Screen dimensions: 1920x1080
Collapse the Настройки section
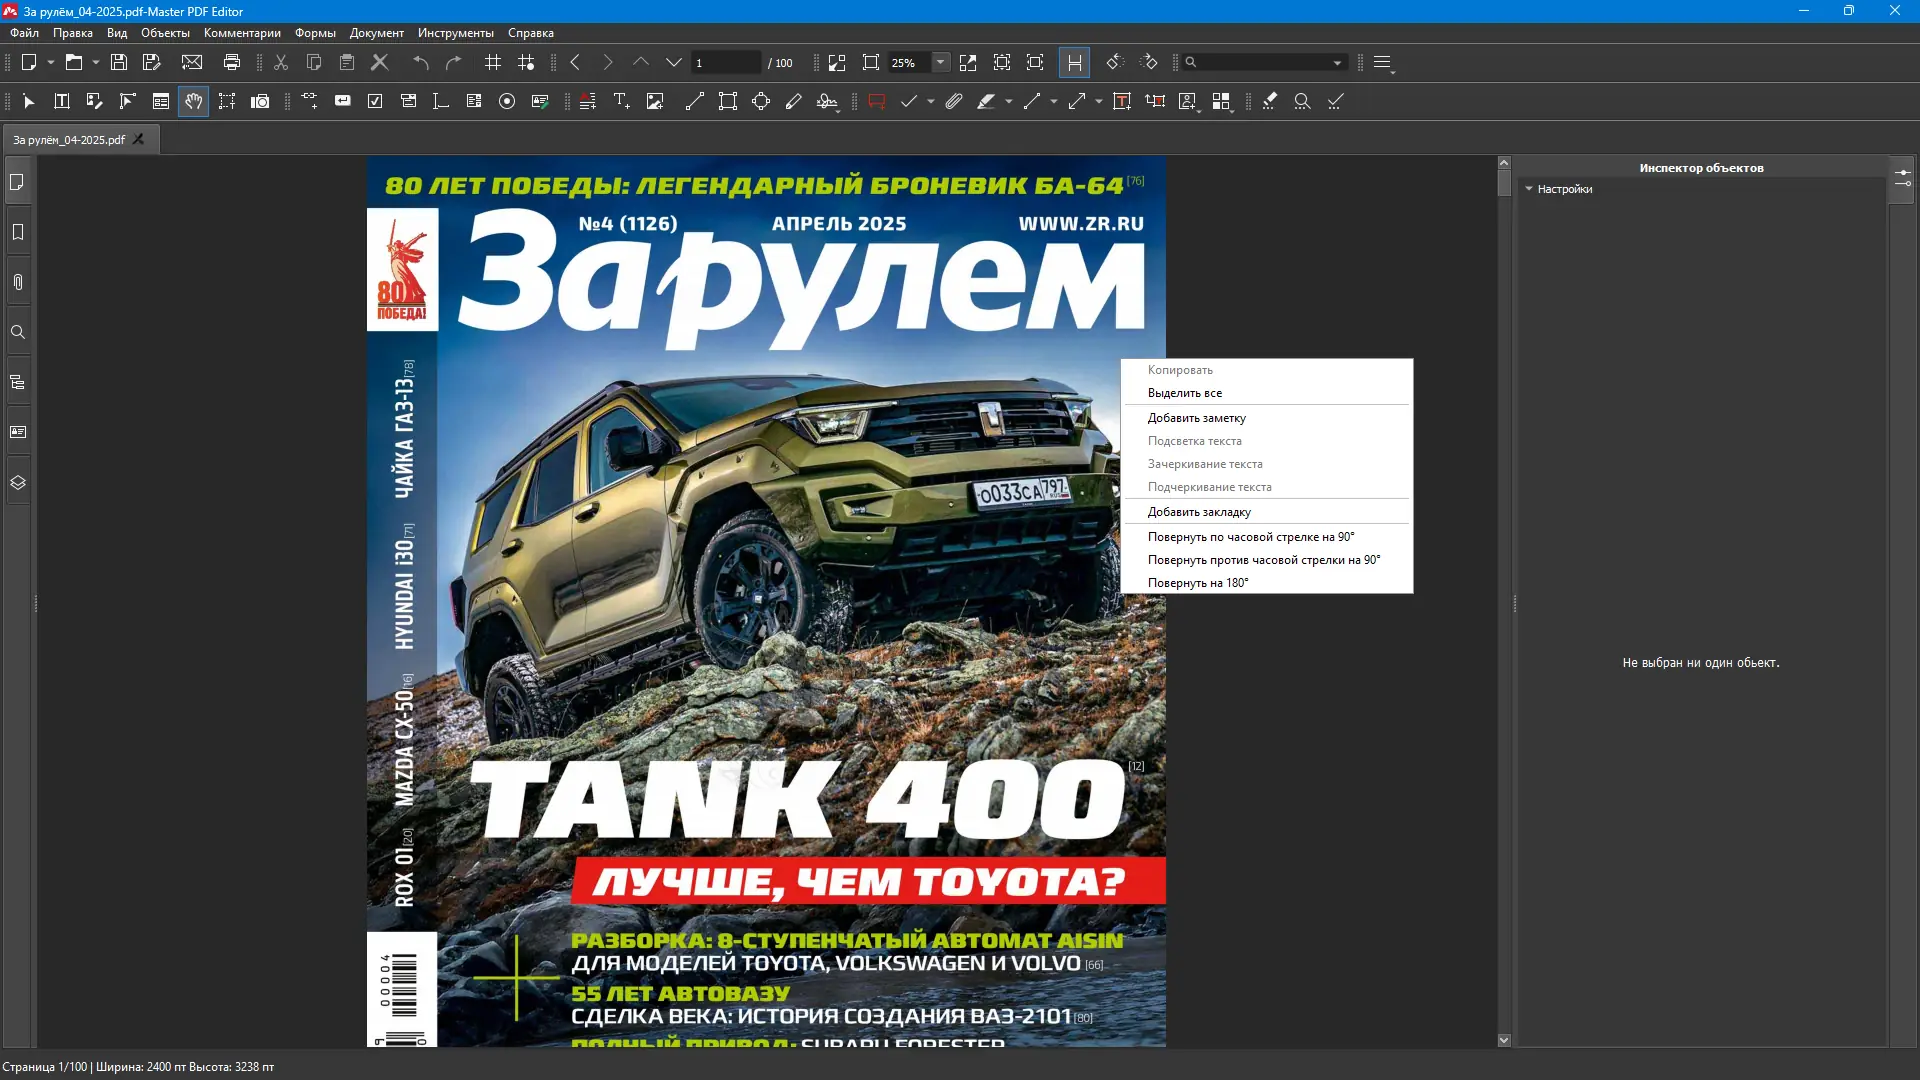pos(1529,189)
